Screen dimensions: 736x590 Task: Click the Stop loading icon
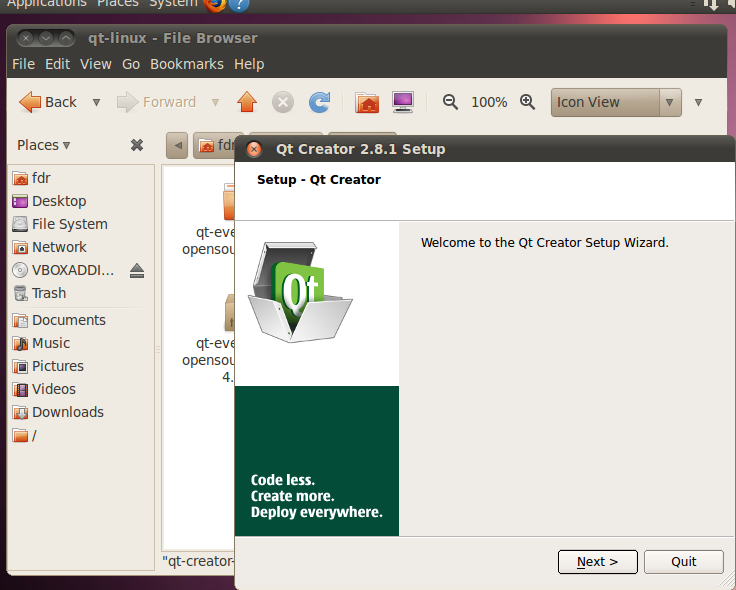[x=283, y=102]
